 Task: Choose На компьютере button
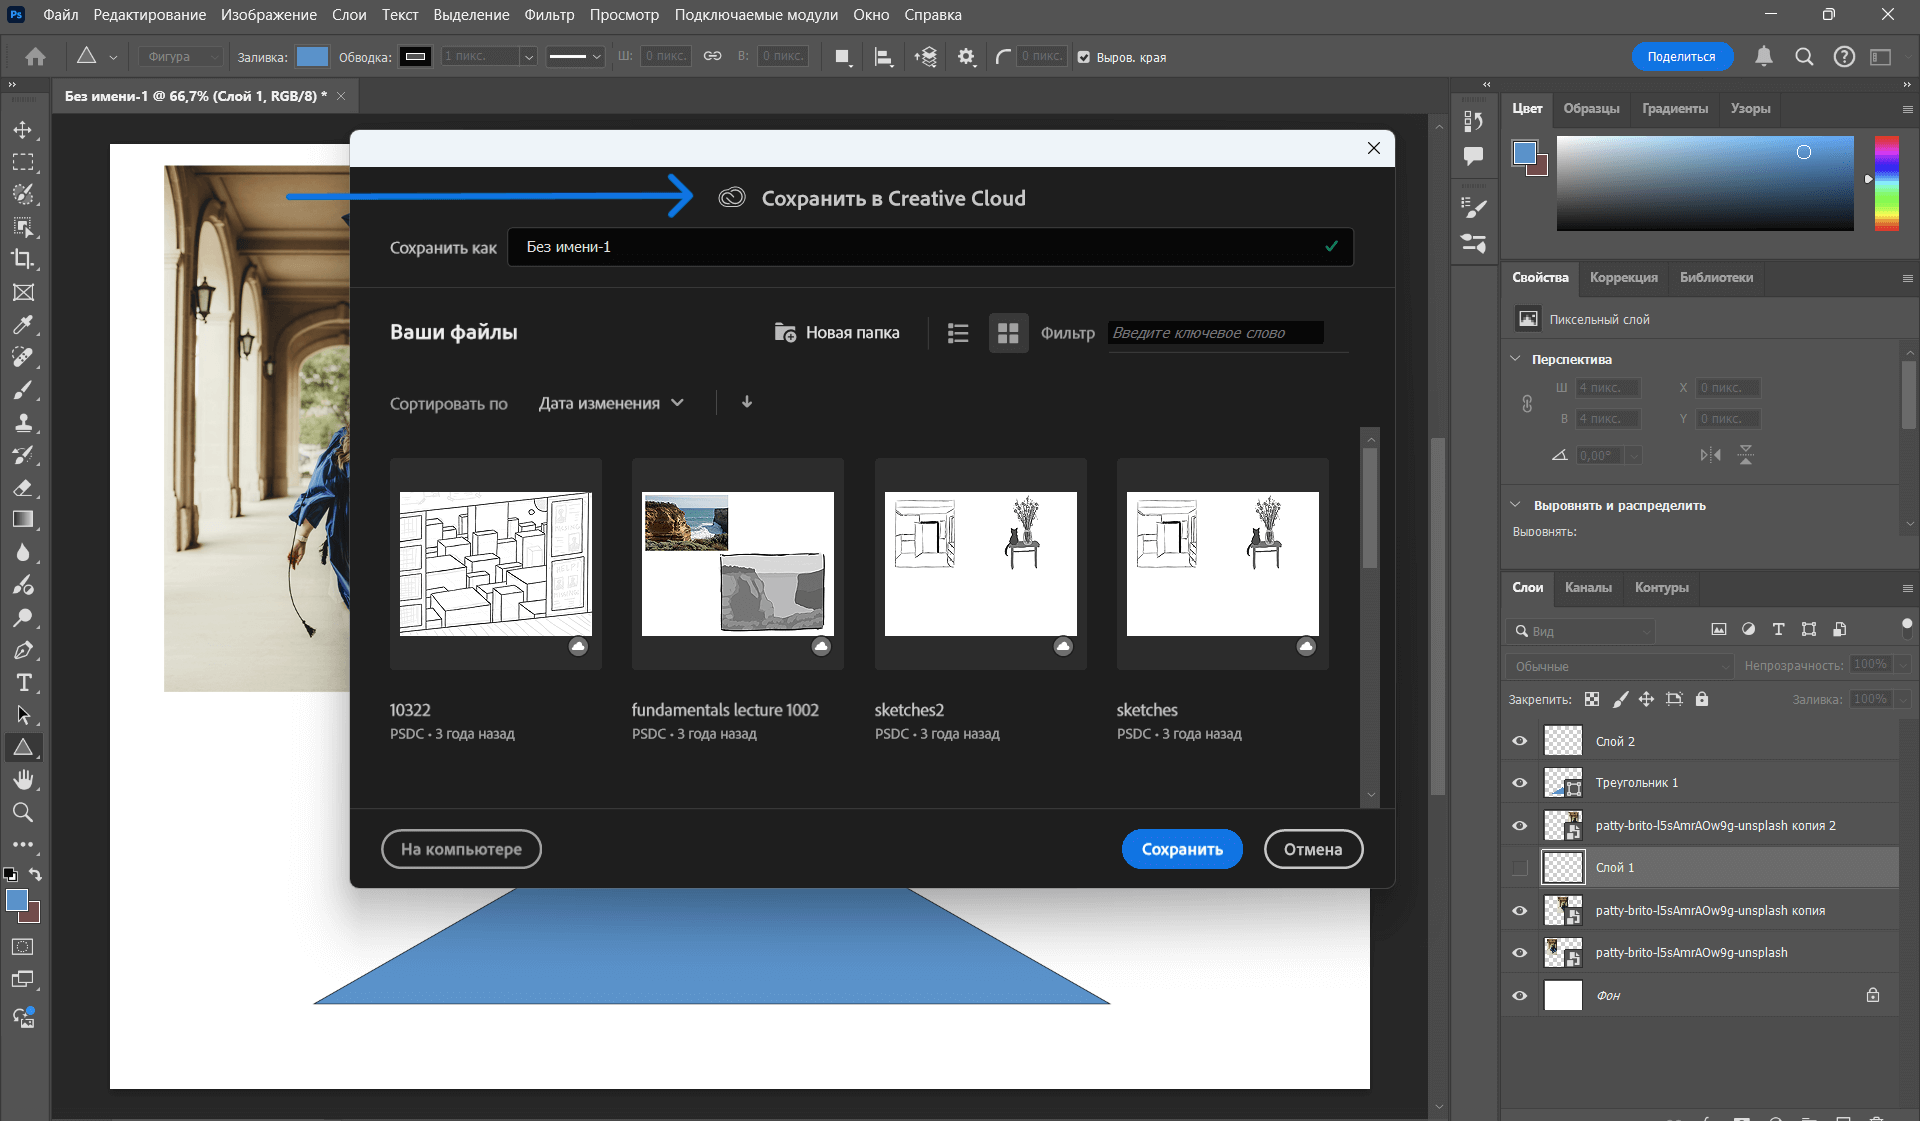coord(461,849)
